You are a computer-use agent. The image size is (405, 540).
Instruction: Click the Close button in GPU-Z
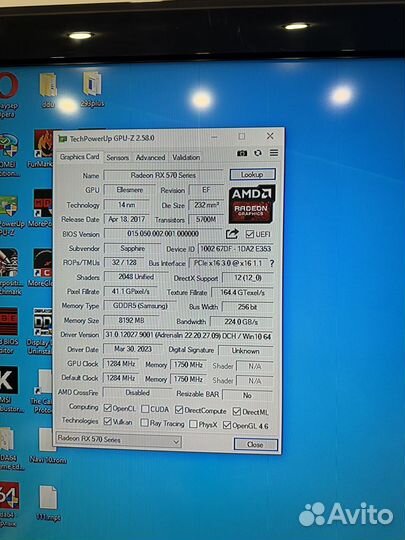[x=255, y=445]
